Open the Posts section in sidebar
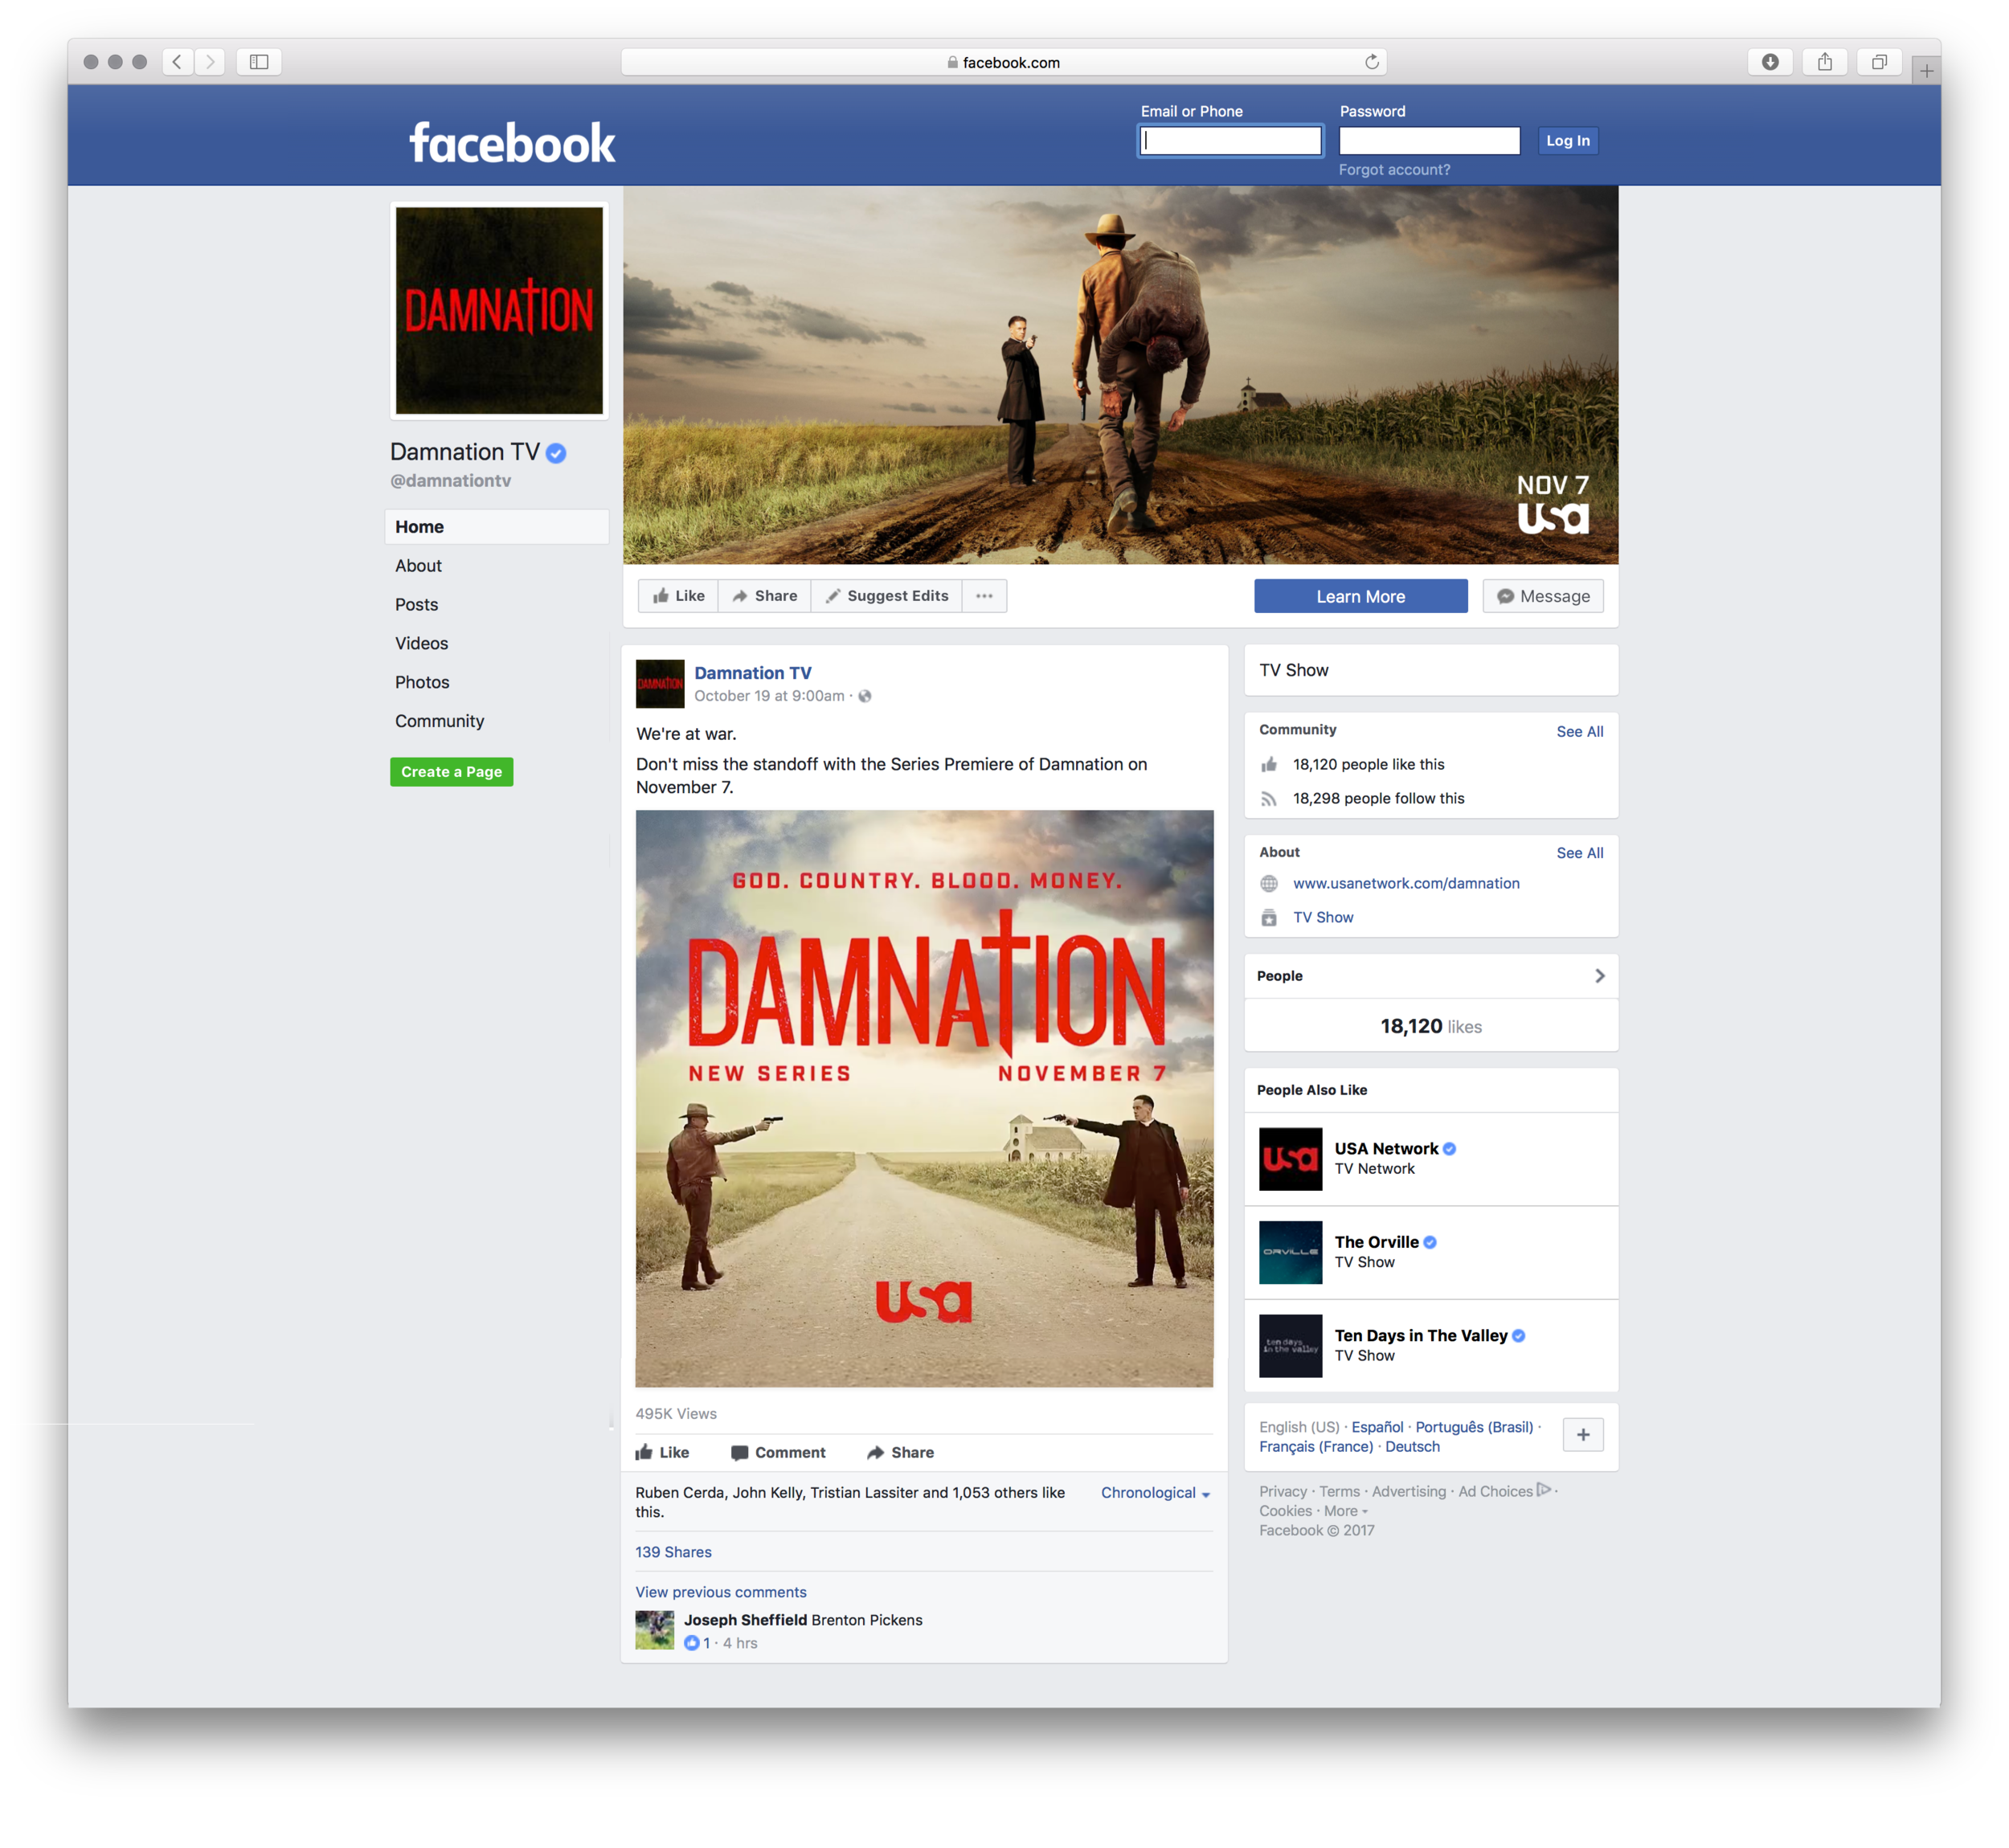 coord(416,605)
